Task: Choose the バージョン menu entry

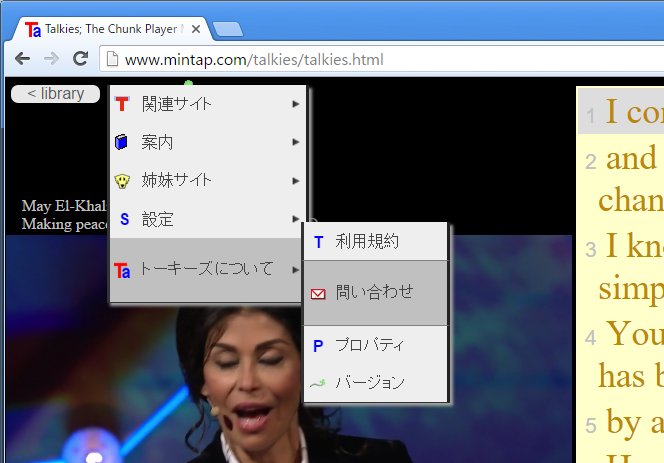Action: click(x=370, y=382)
